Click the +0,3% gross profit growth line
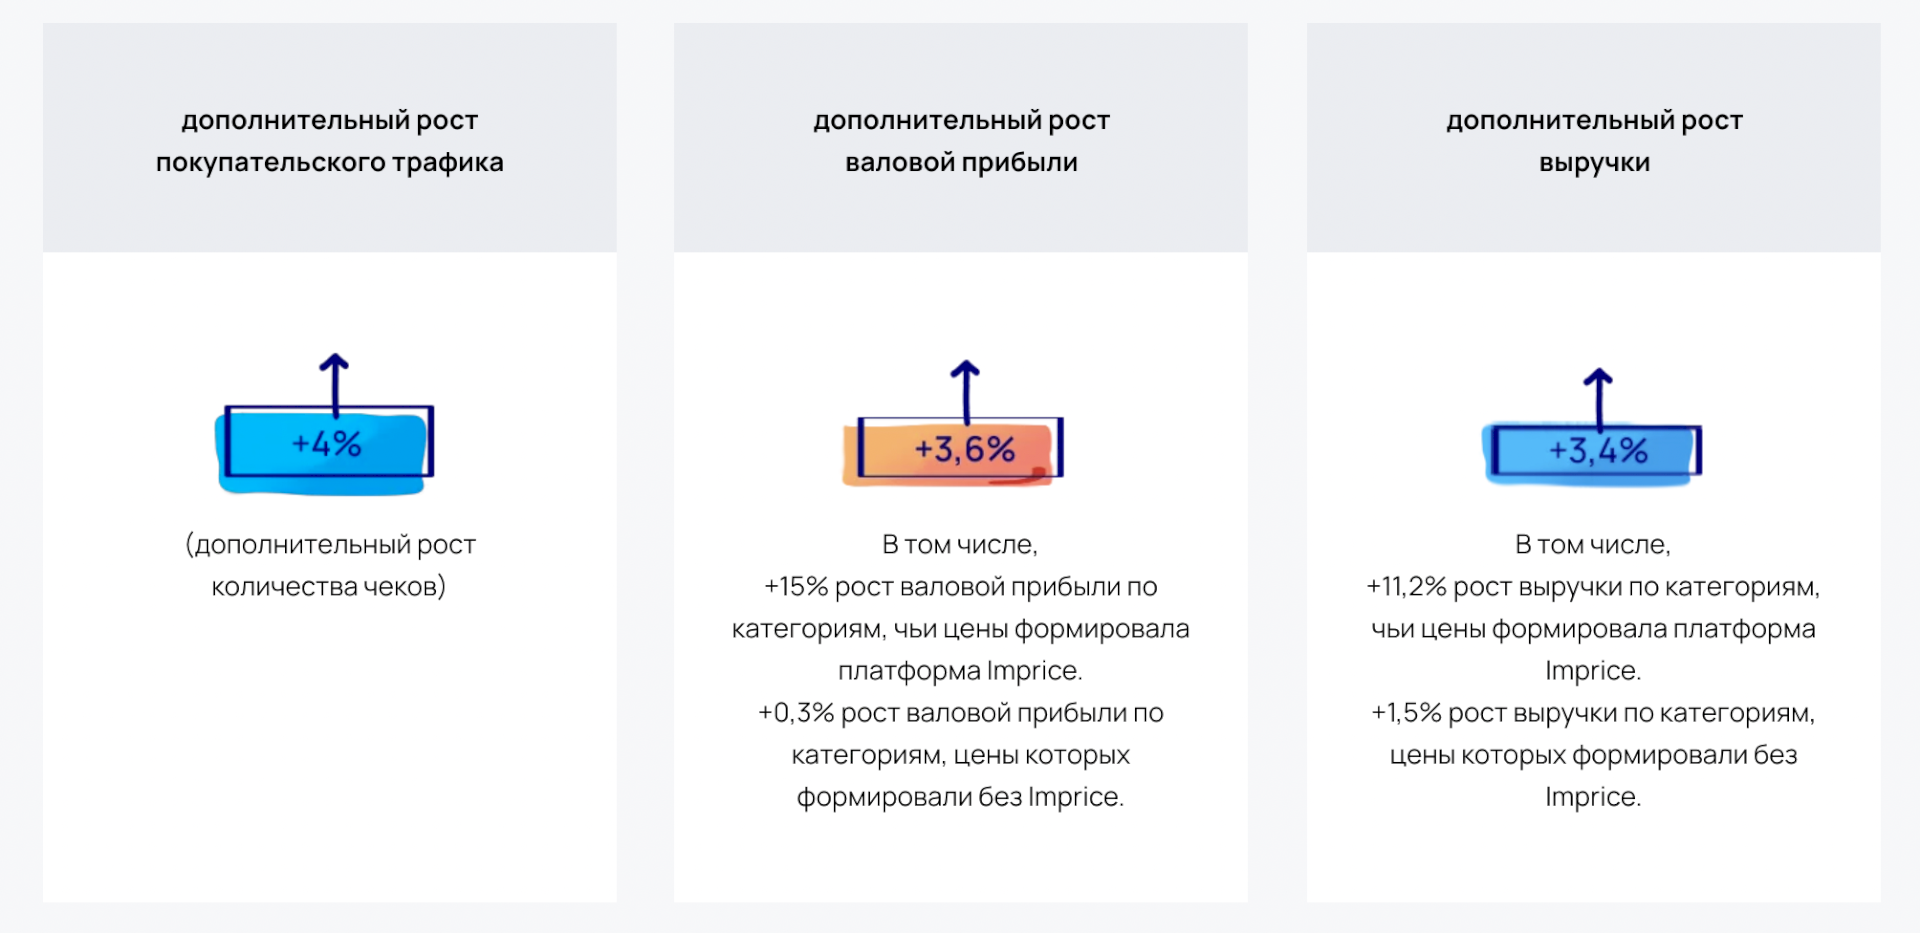This screenshot has height=933, width=1920. [x=961, y=754]
